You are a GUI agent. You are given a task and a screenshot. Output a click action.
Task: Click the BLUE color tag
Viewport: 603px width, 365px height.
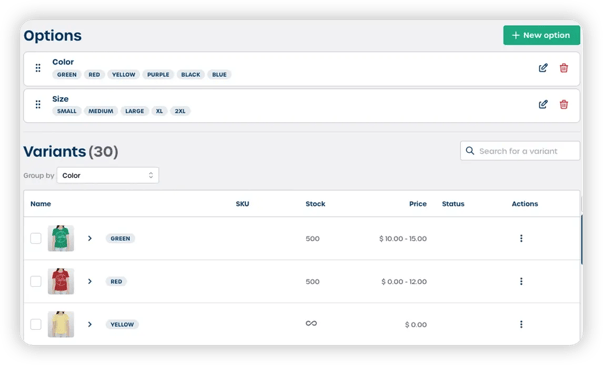219,75
